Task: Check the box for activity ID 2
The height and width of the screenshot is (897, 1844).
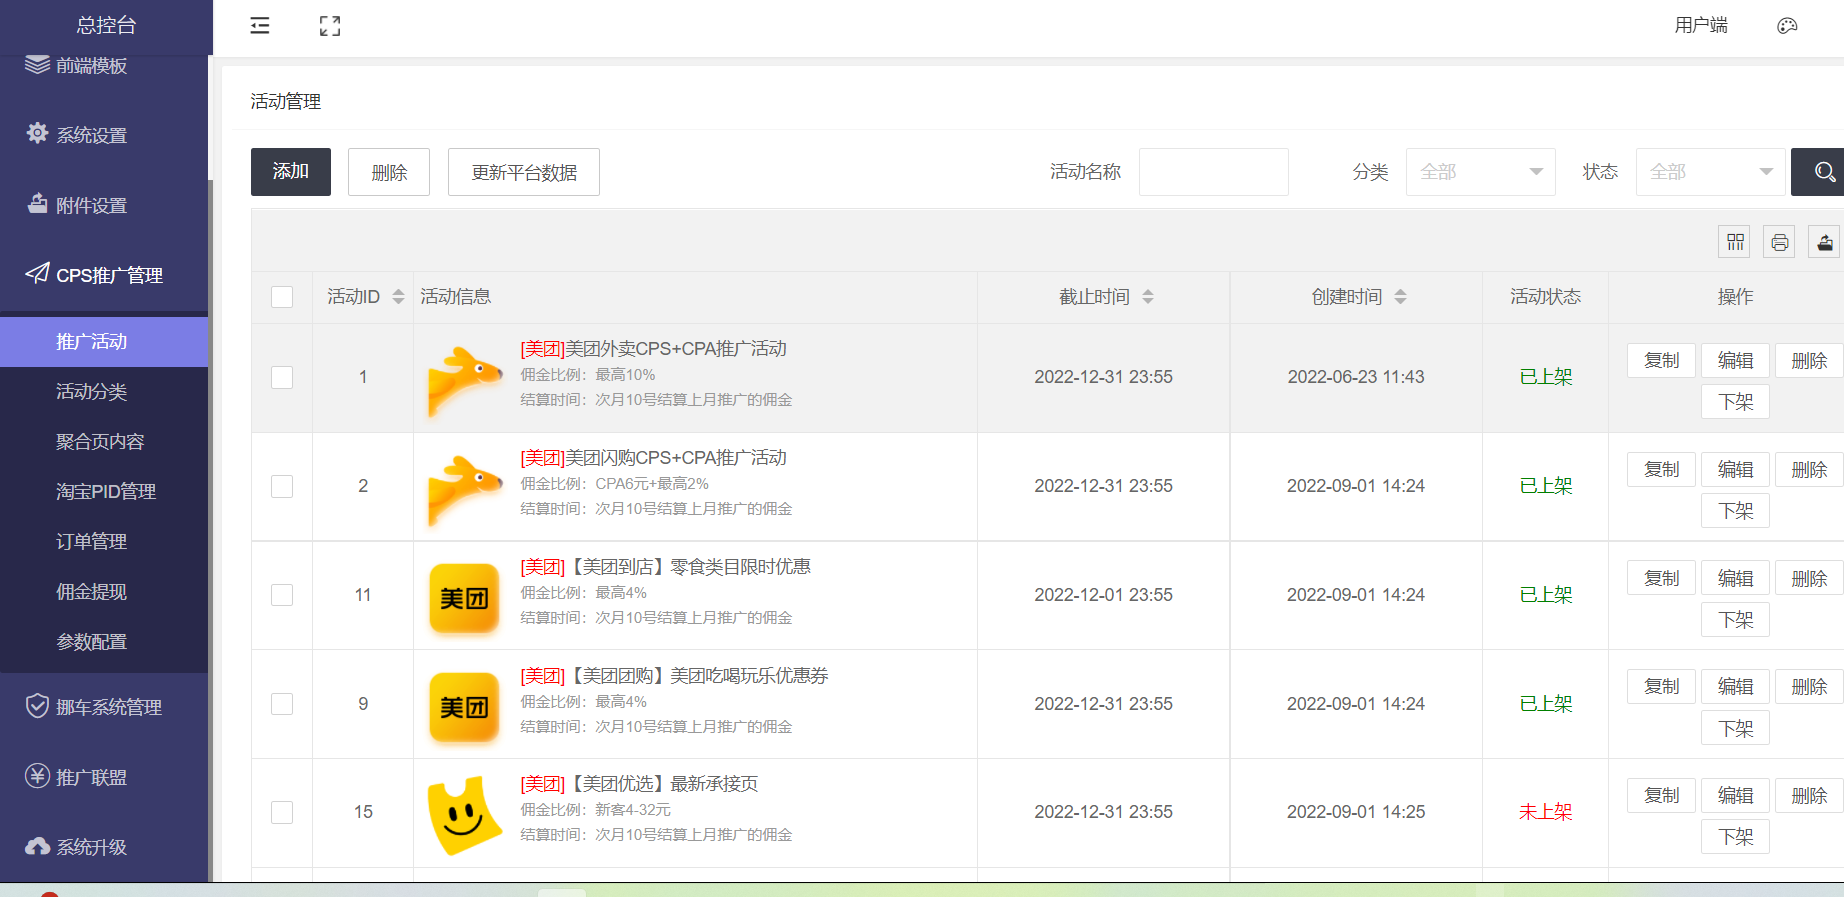Action: coord(282,486)
